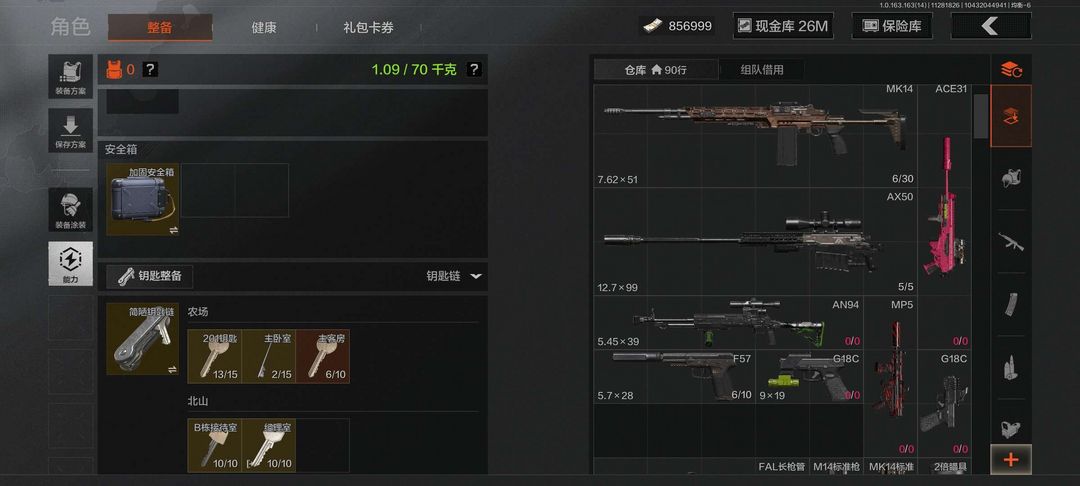Click the question mark beside weight
1080x486 pixels.
click(474, 70)
